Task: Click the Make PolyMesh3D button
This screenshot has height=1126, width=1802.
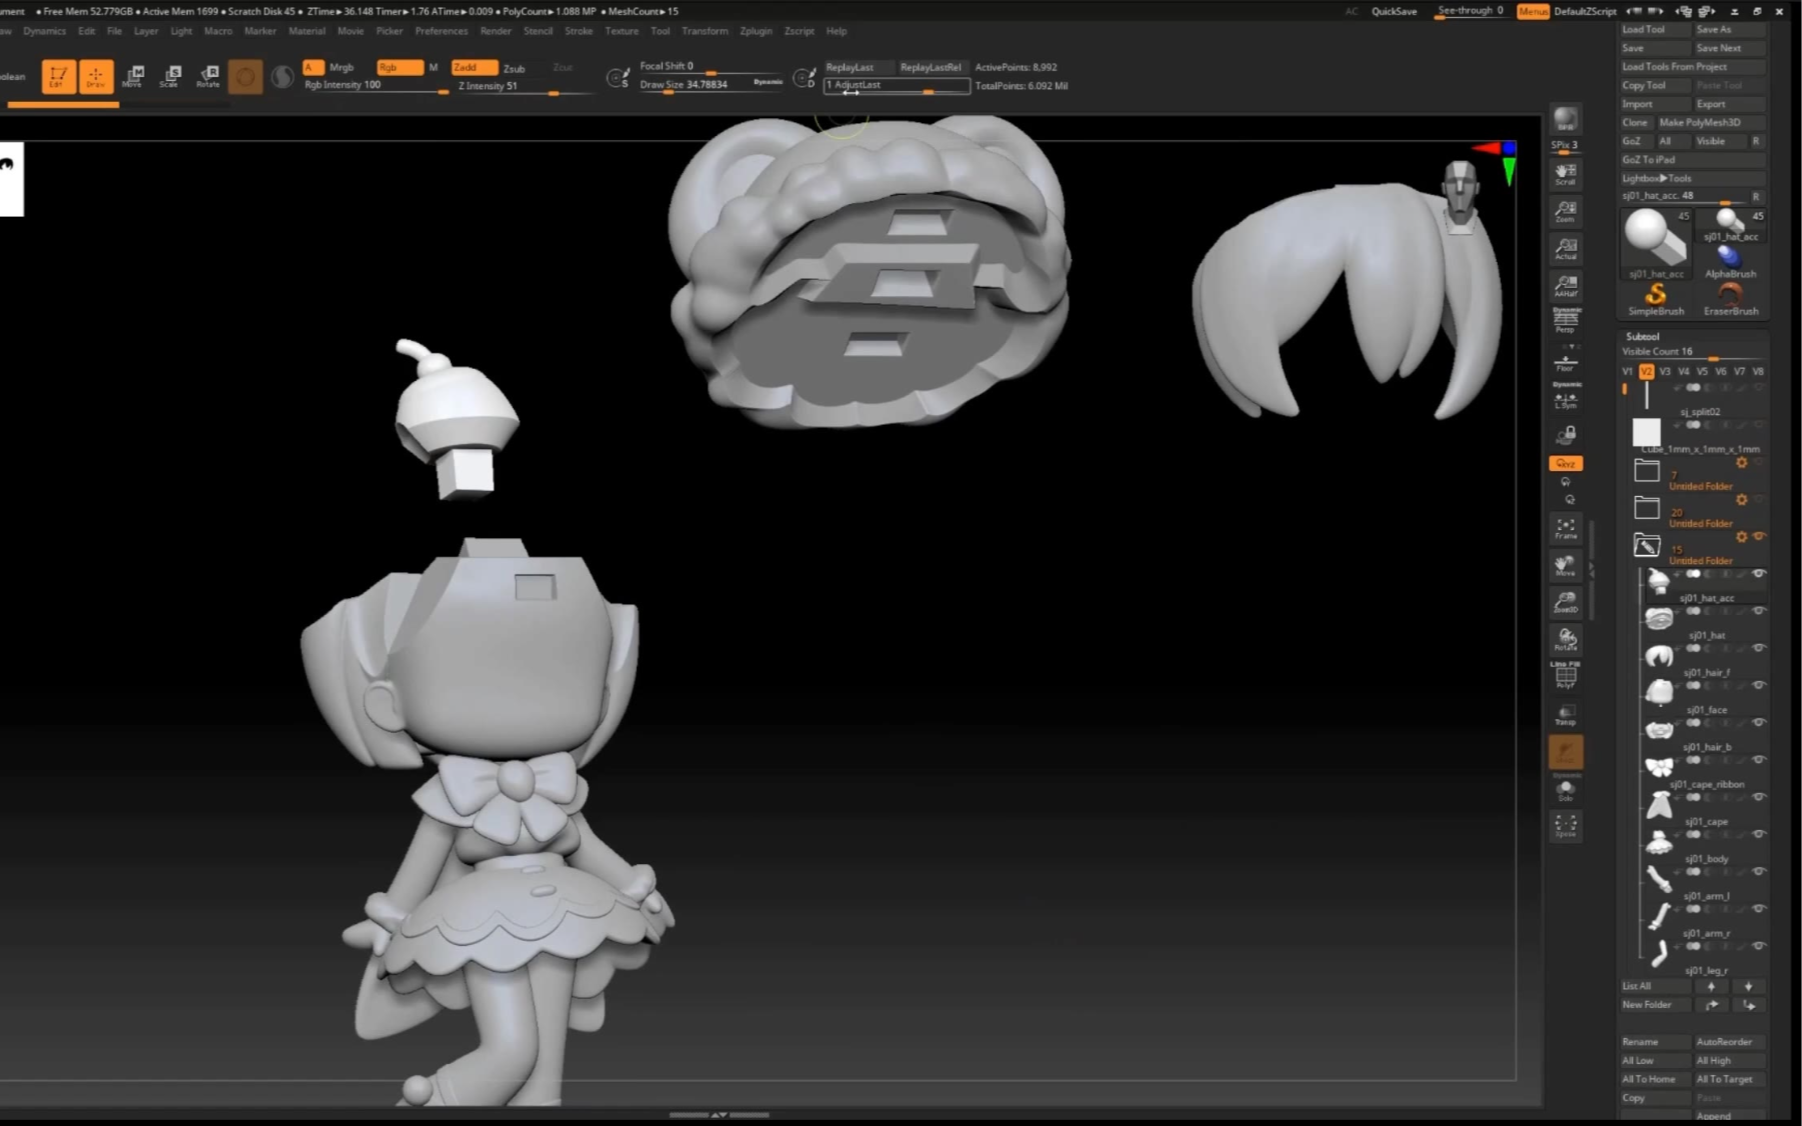Action: pyautogui.click(x=1700, y=122)
